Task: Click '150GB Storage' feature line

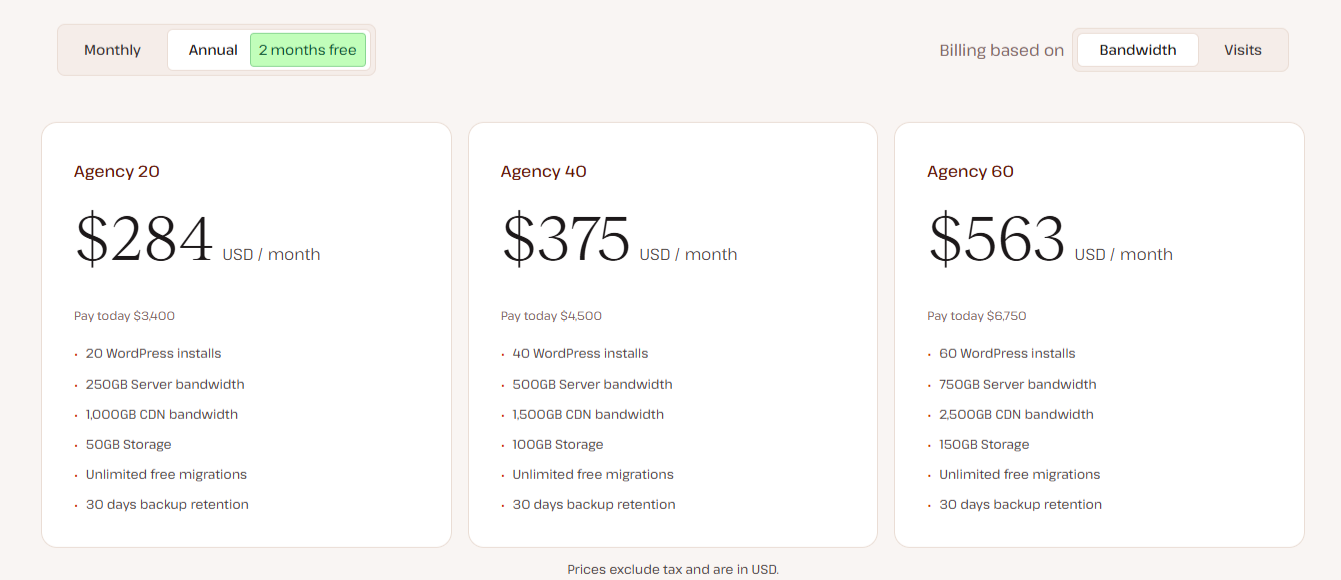Action: (x=984, y=445)
